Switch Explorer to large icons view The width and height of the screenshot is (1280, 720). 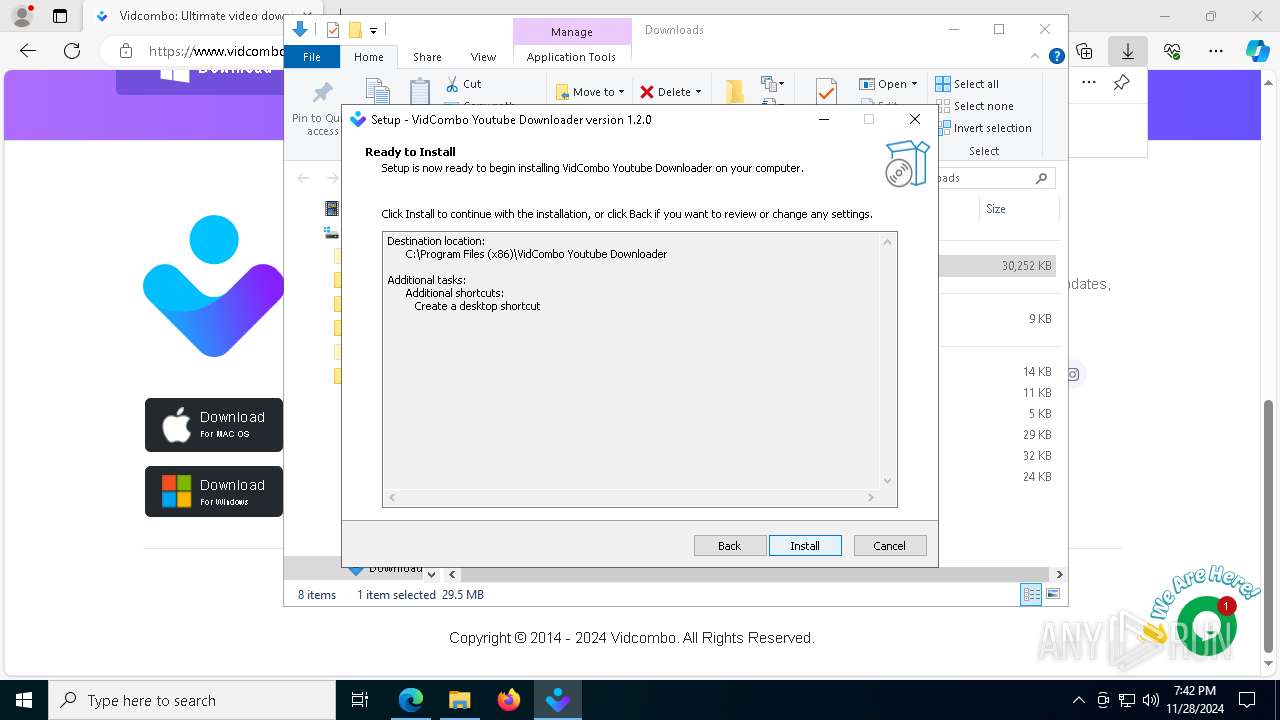tap(1052, 595)
